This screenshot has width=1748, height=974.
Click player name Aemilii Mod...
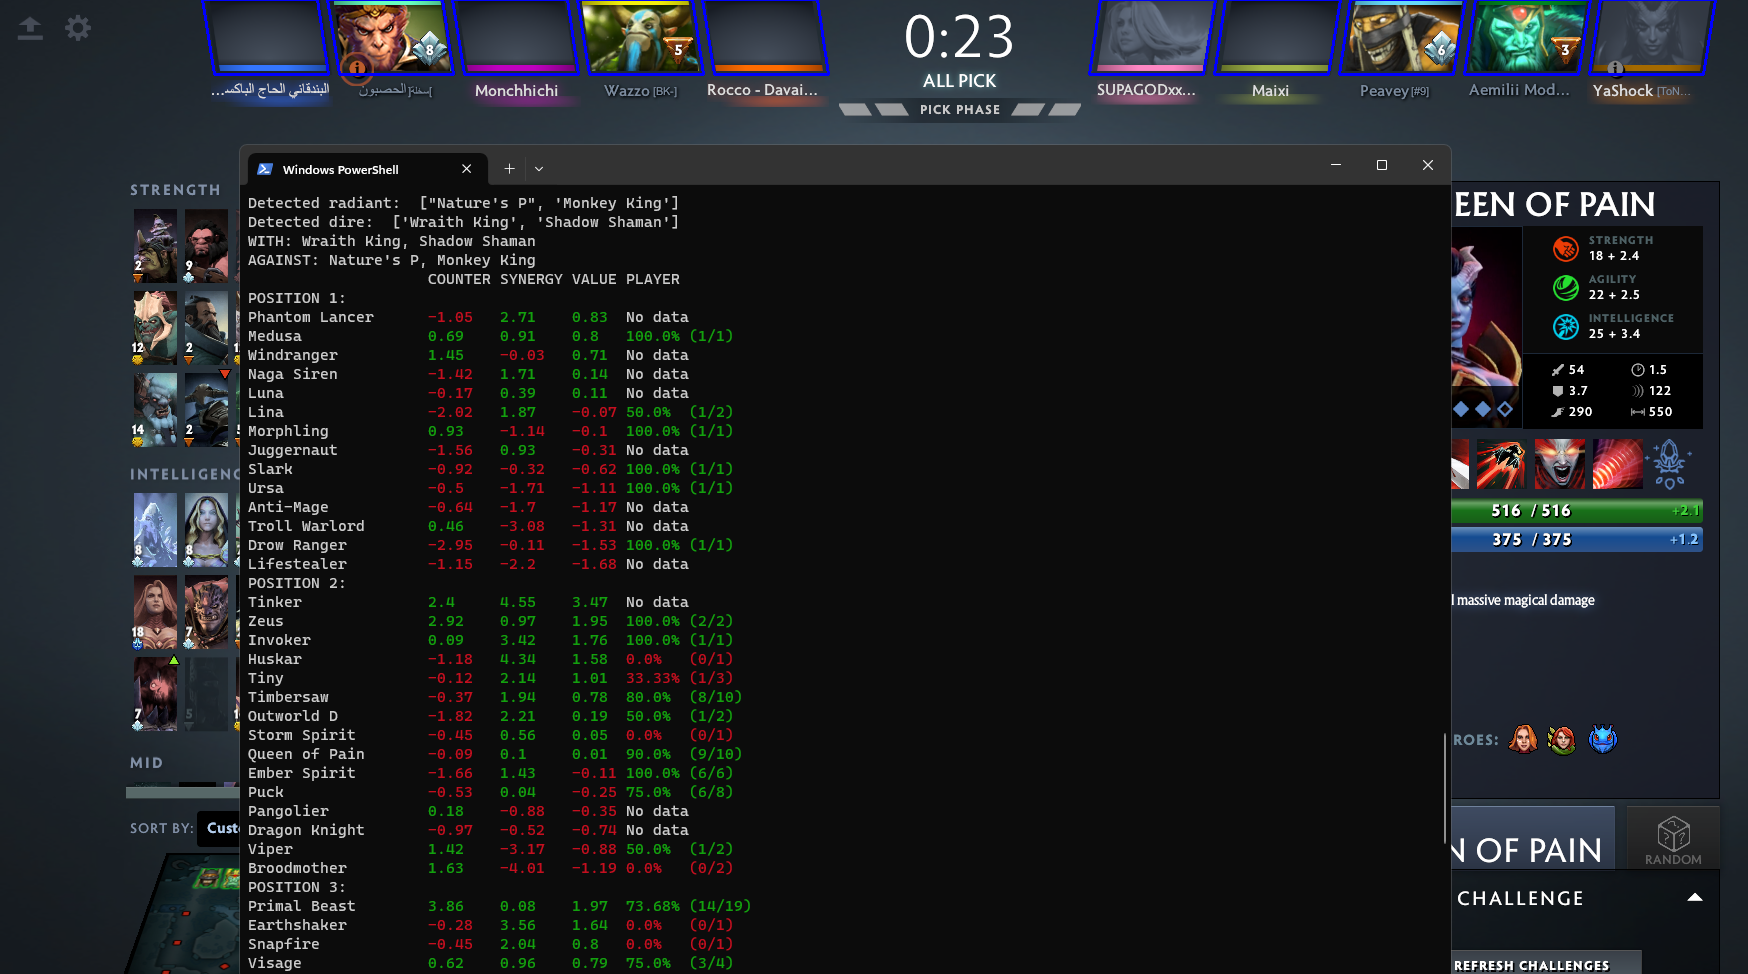(x=1519, y=90)
